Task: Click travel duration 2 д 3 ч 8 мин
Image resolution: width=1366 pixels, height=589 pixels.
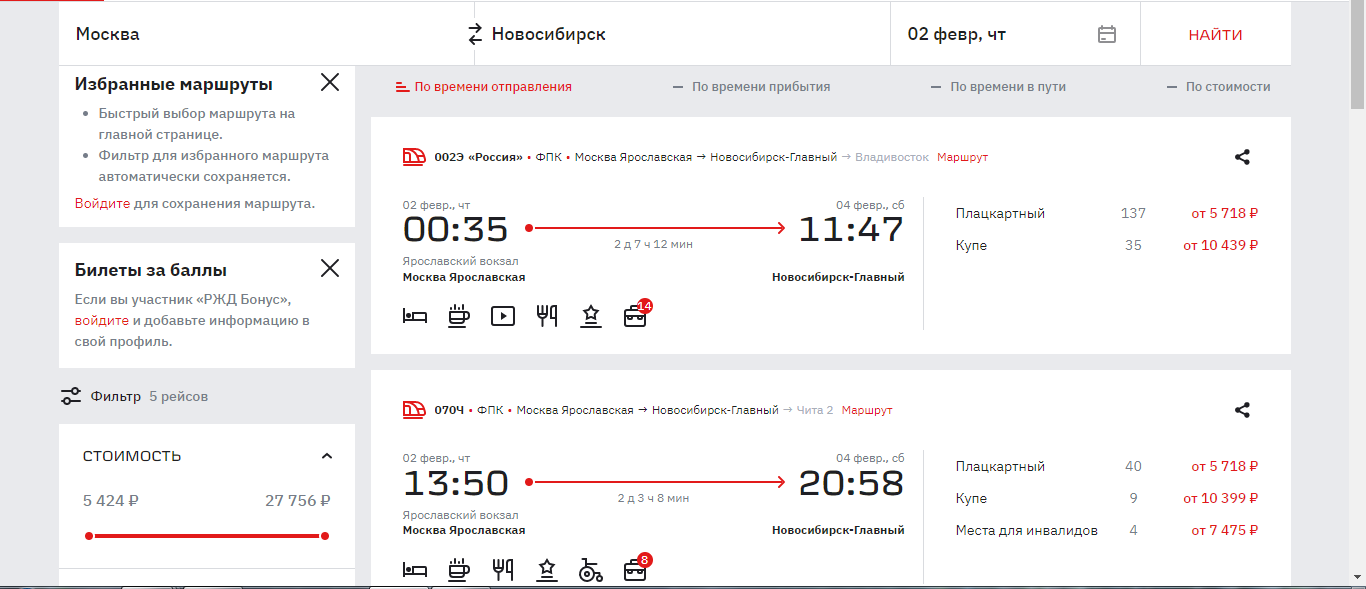Action: pos(654,498)
